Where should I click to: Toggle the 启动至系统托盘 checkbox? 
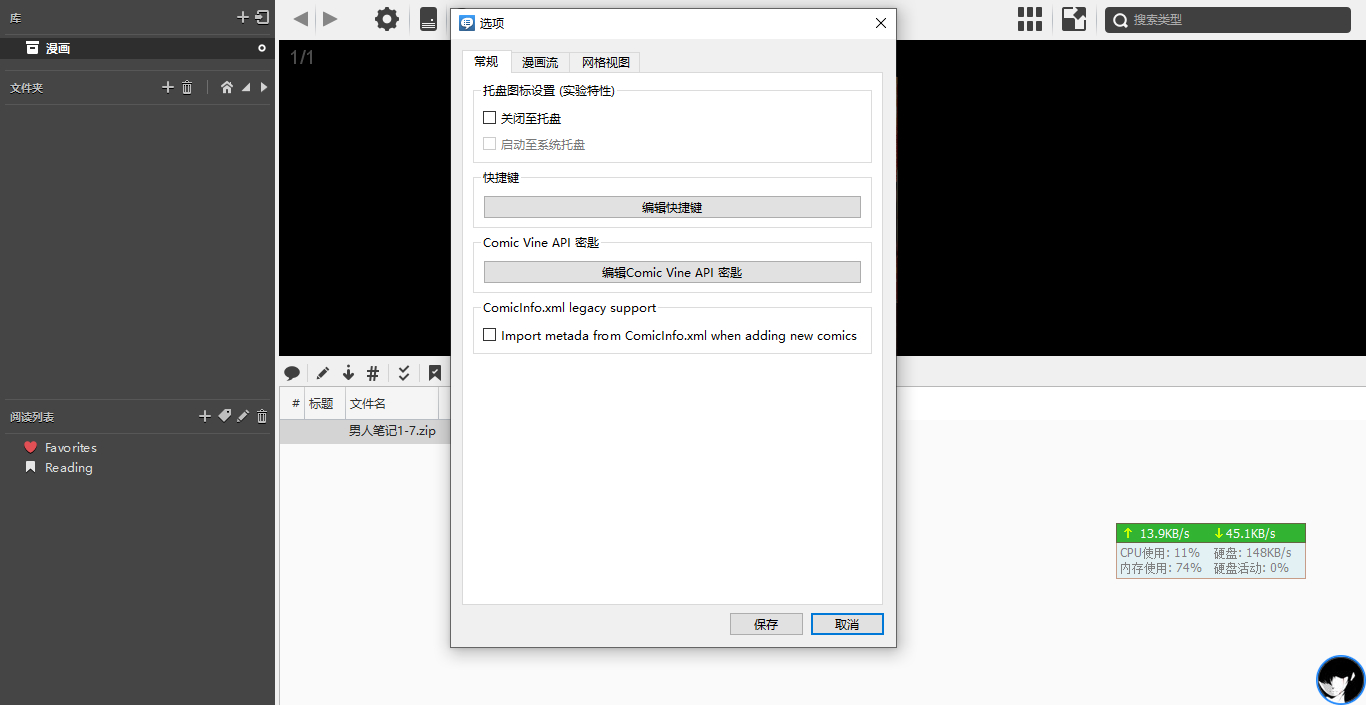[490, 144]
